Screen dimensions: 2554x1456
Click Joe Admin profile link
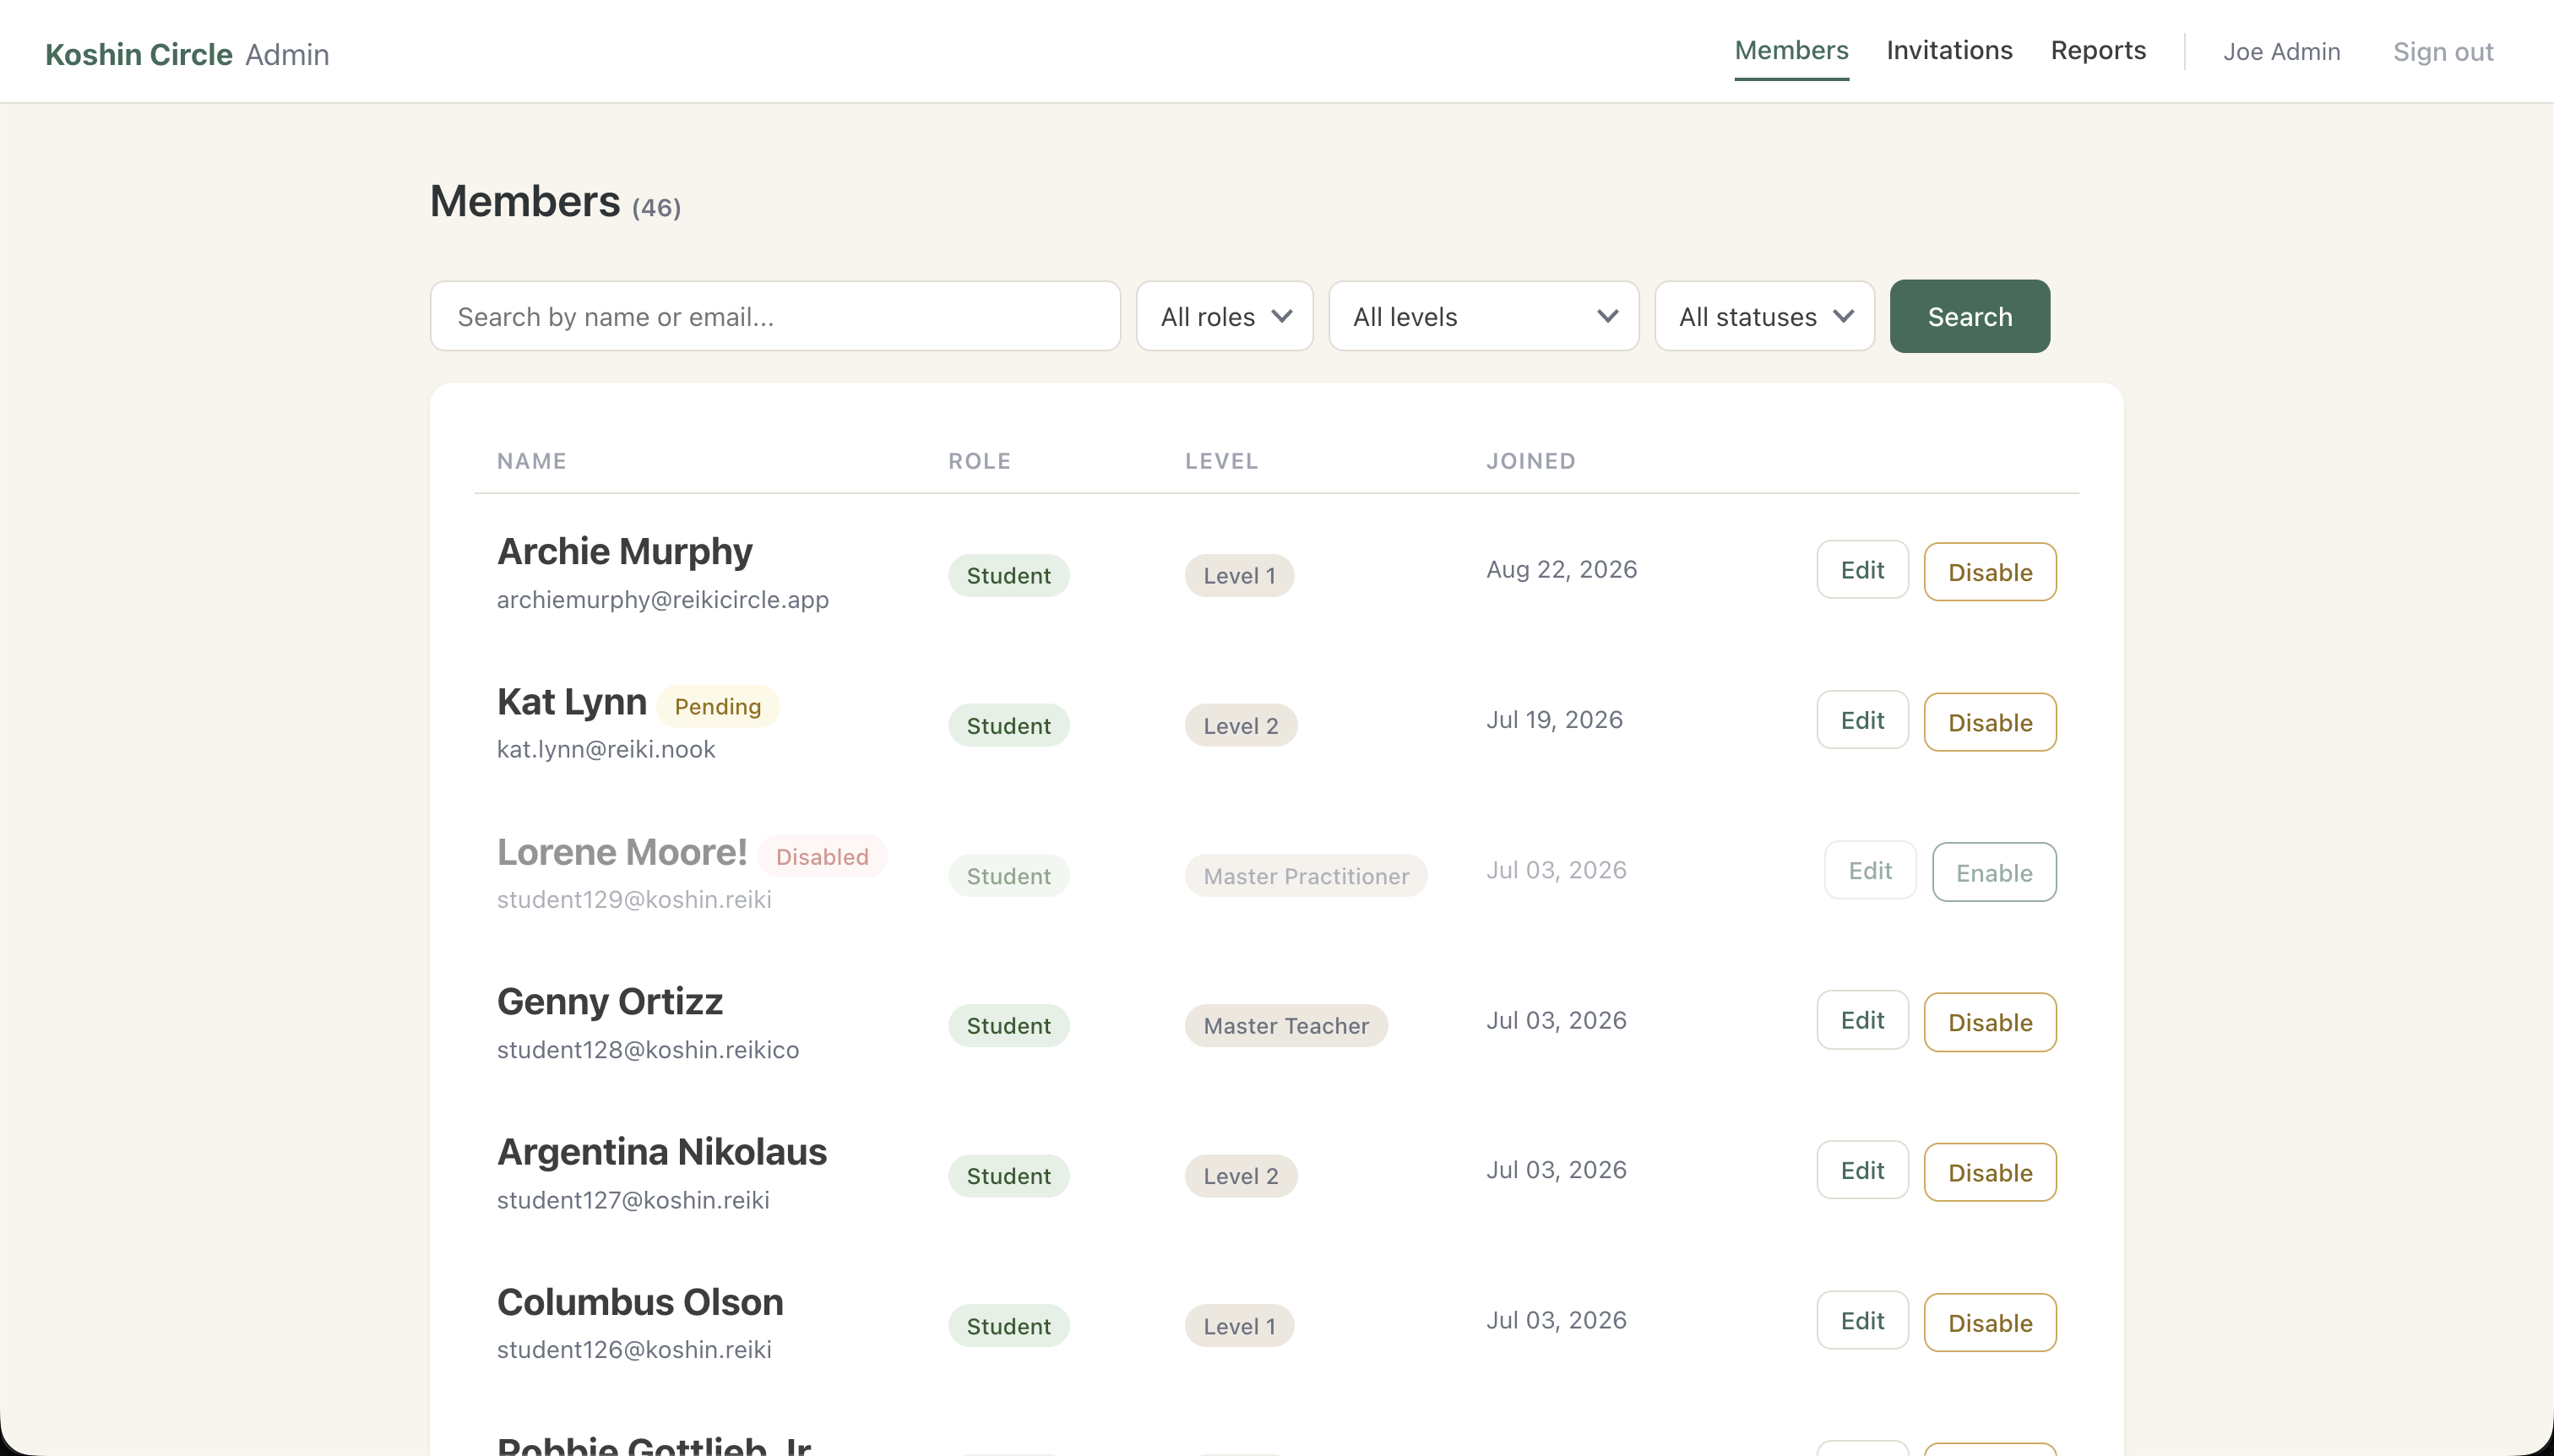point(2281,52)
